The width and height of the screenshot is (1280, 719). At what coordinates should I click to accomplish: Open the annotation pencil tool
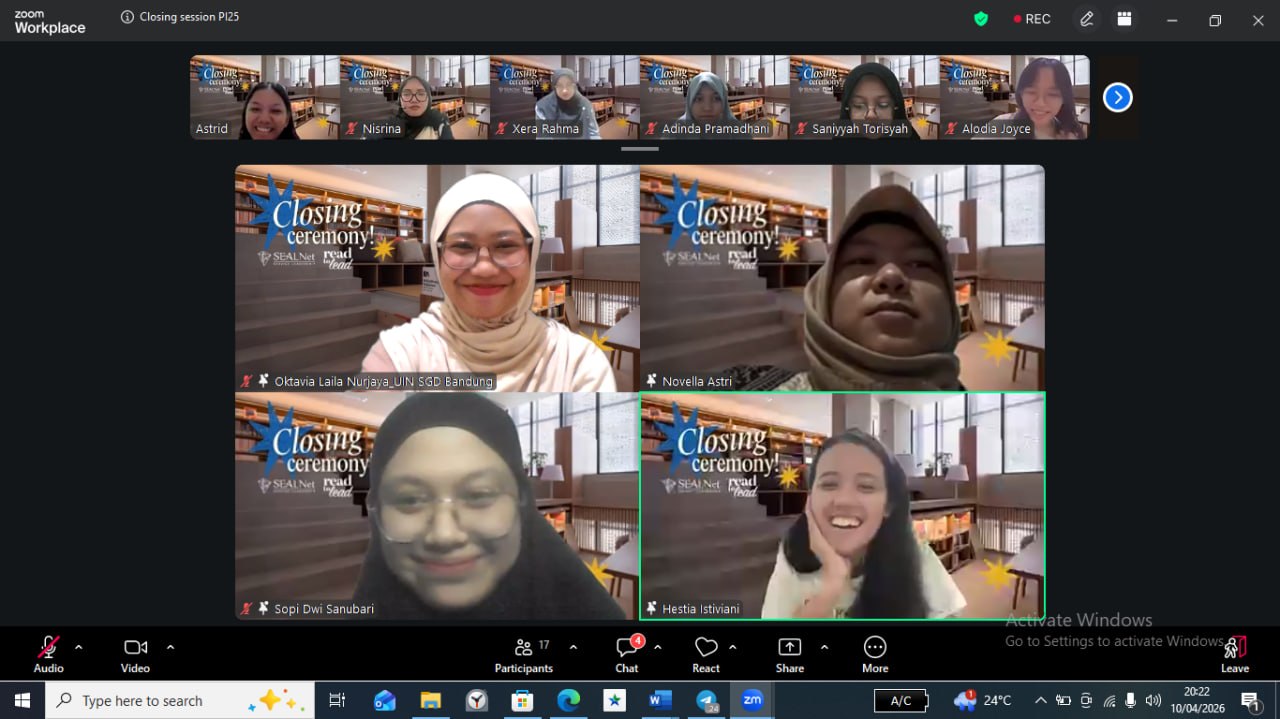coord(1087,19)
